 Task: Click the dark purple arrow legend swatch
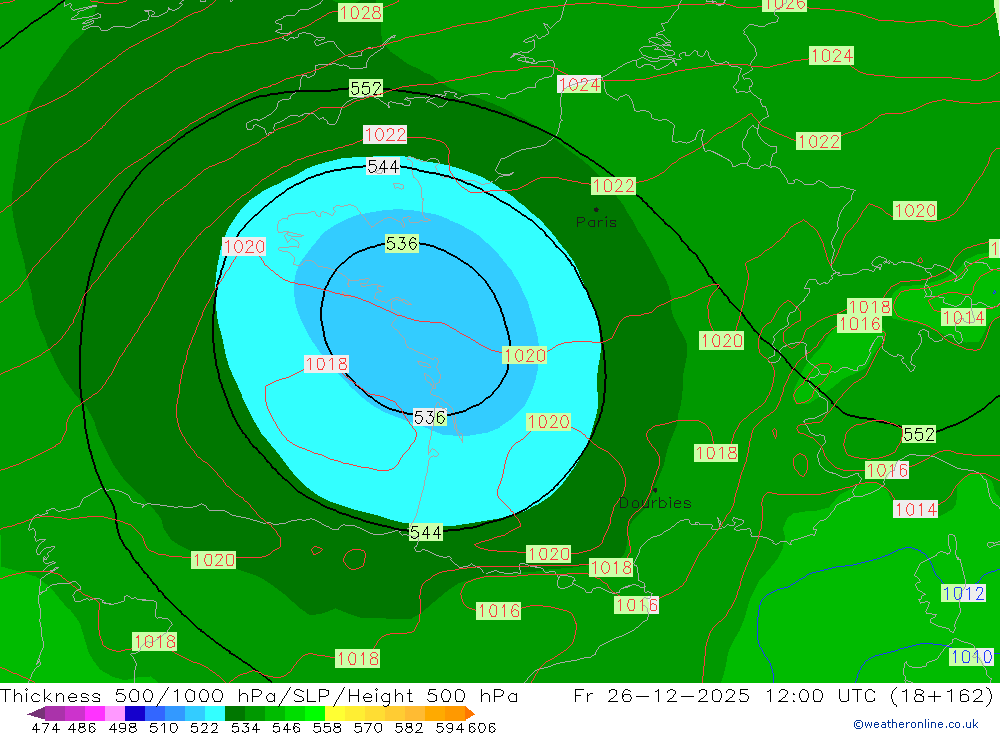(36, 713)
